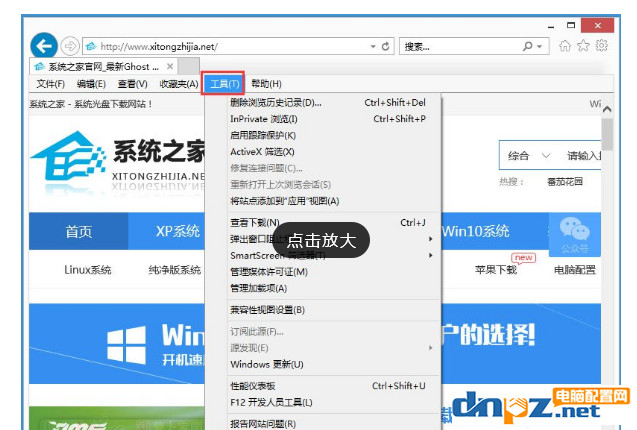The height and width of the screenshot is (430, 637).
Task: Click the 番茄花园 hot search link
Action: 565,182
